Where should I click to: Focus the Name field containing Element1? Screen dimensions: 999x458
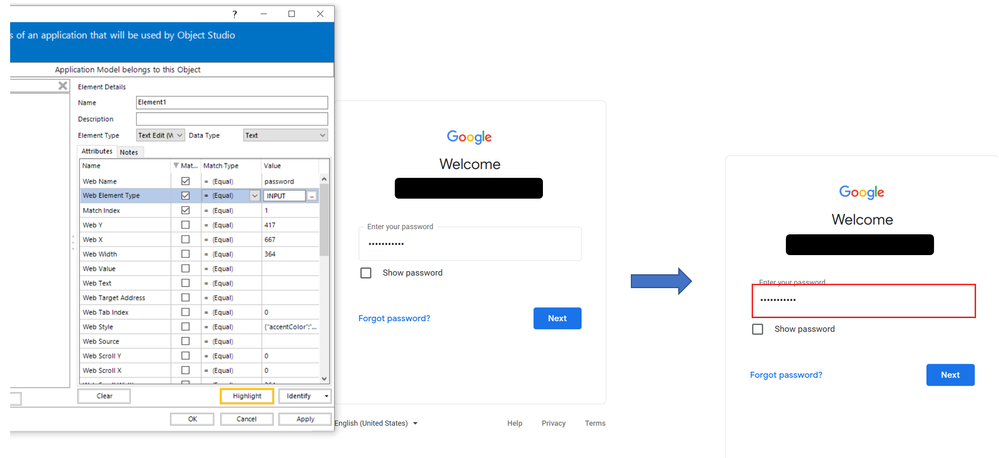pos(232,103)
